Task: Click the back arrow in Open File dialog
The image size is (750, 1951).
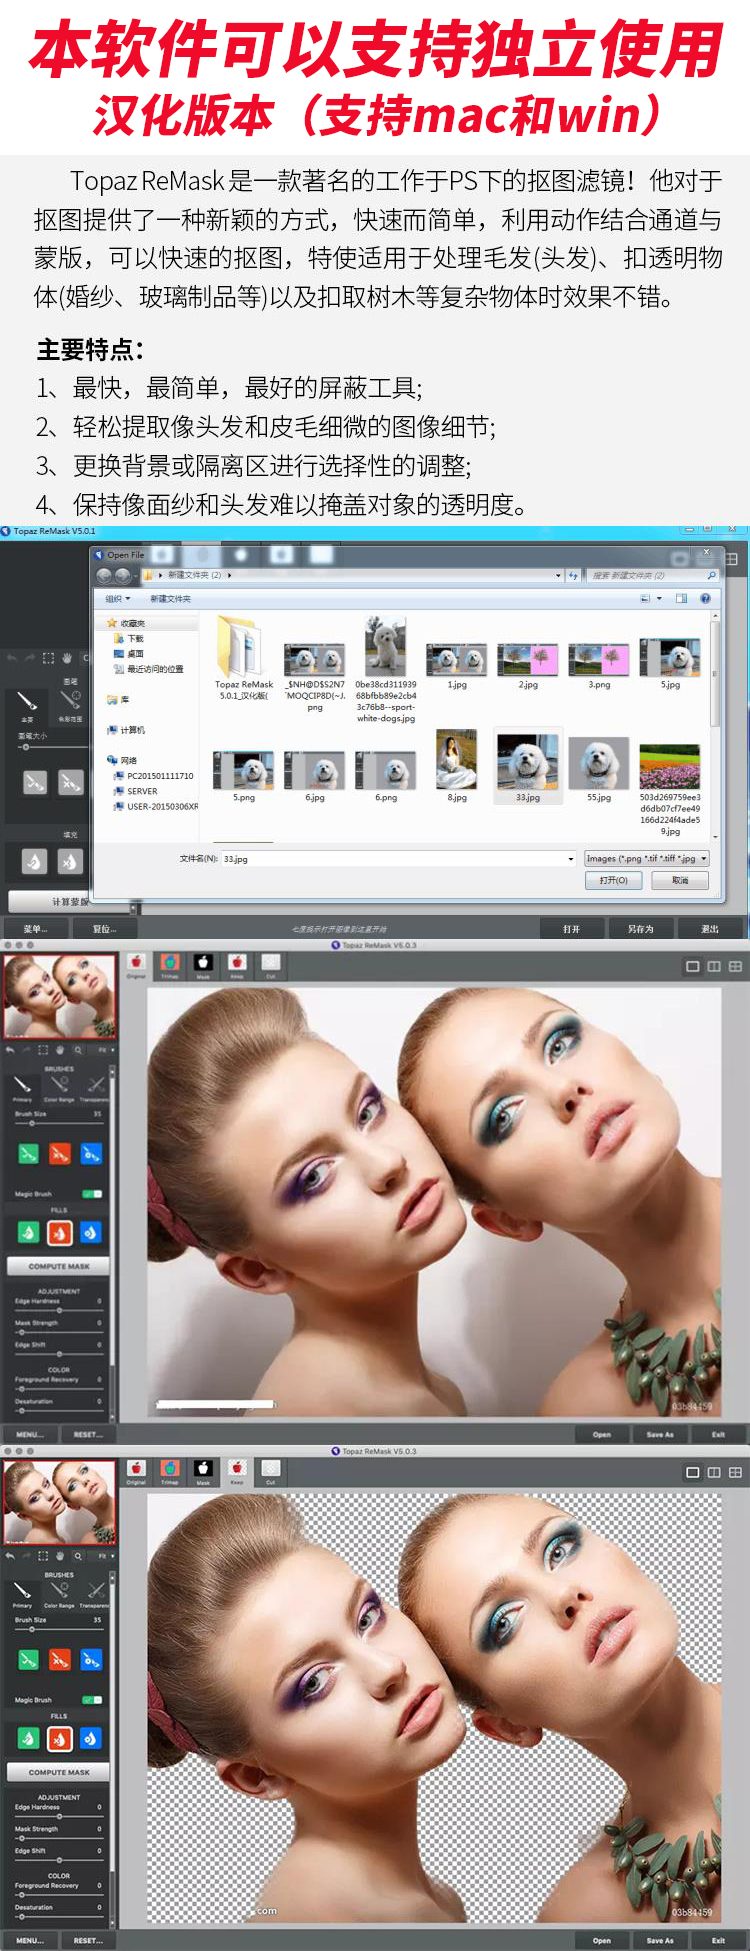Action: (104, 575)
